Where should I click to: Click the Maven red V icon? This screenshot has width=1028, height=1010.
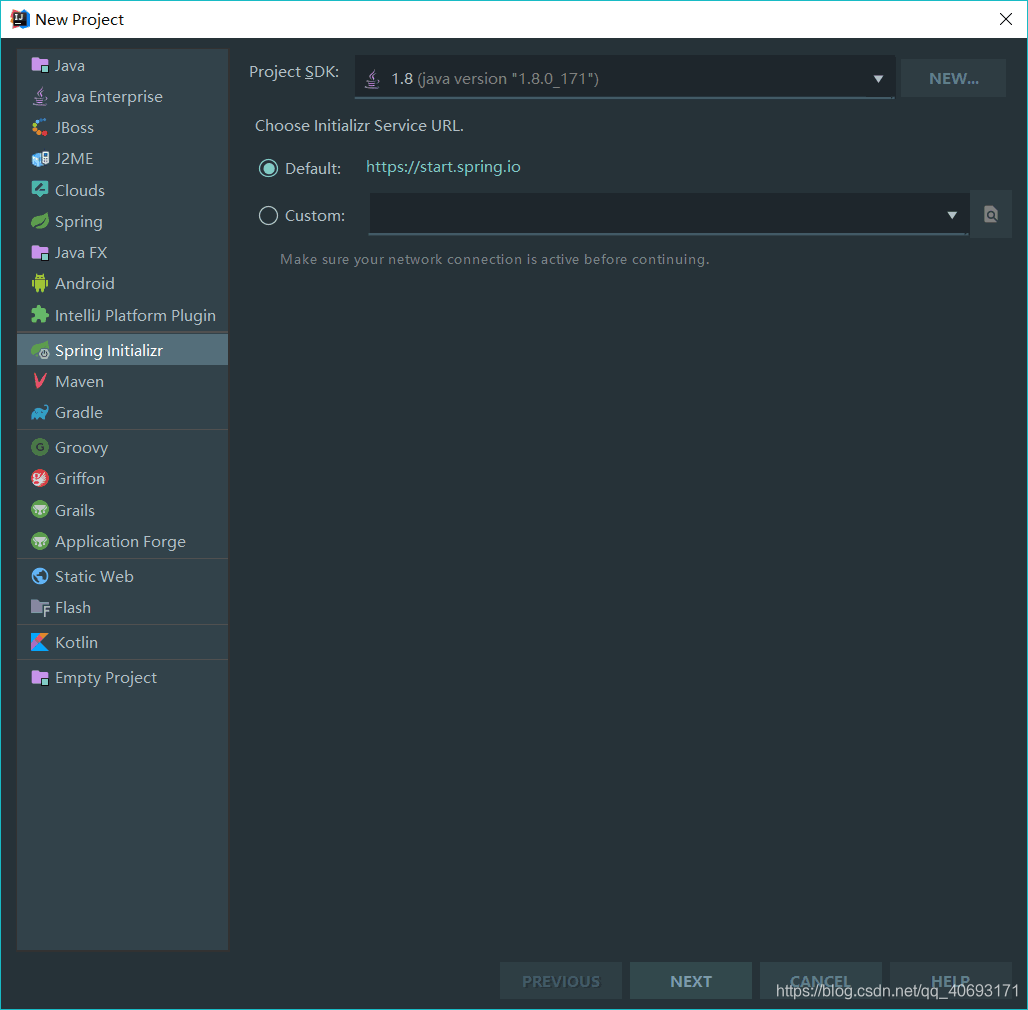click(x=40, y=381)
